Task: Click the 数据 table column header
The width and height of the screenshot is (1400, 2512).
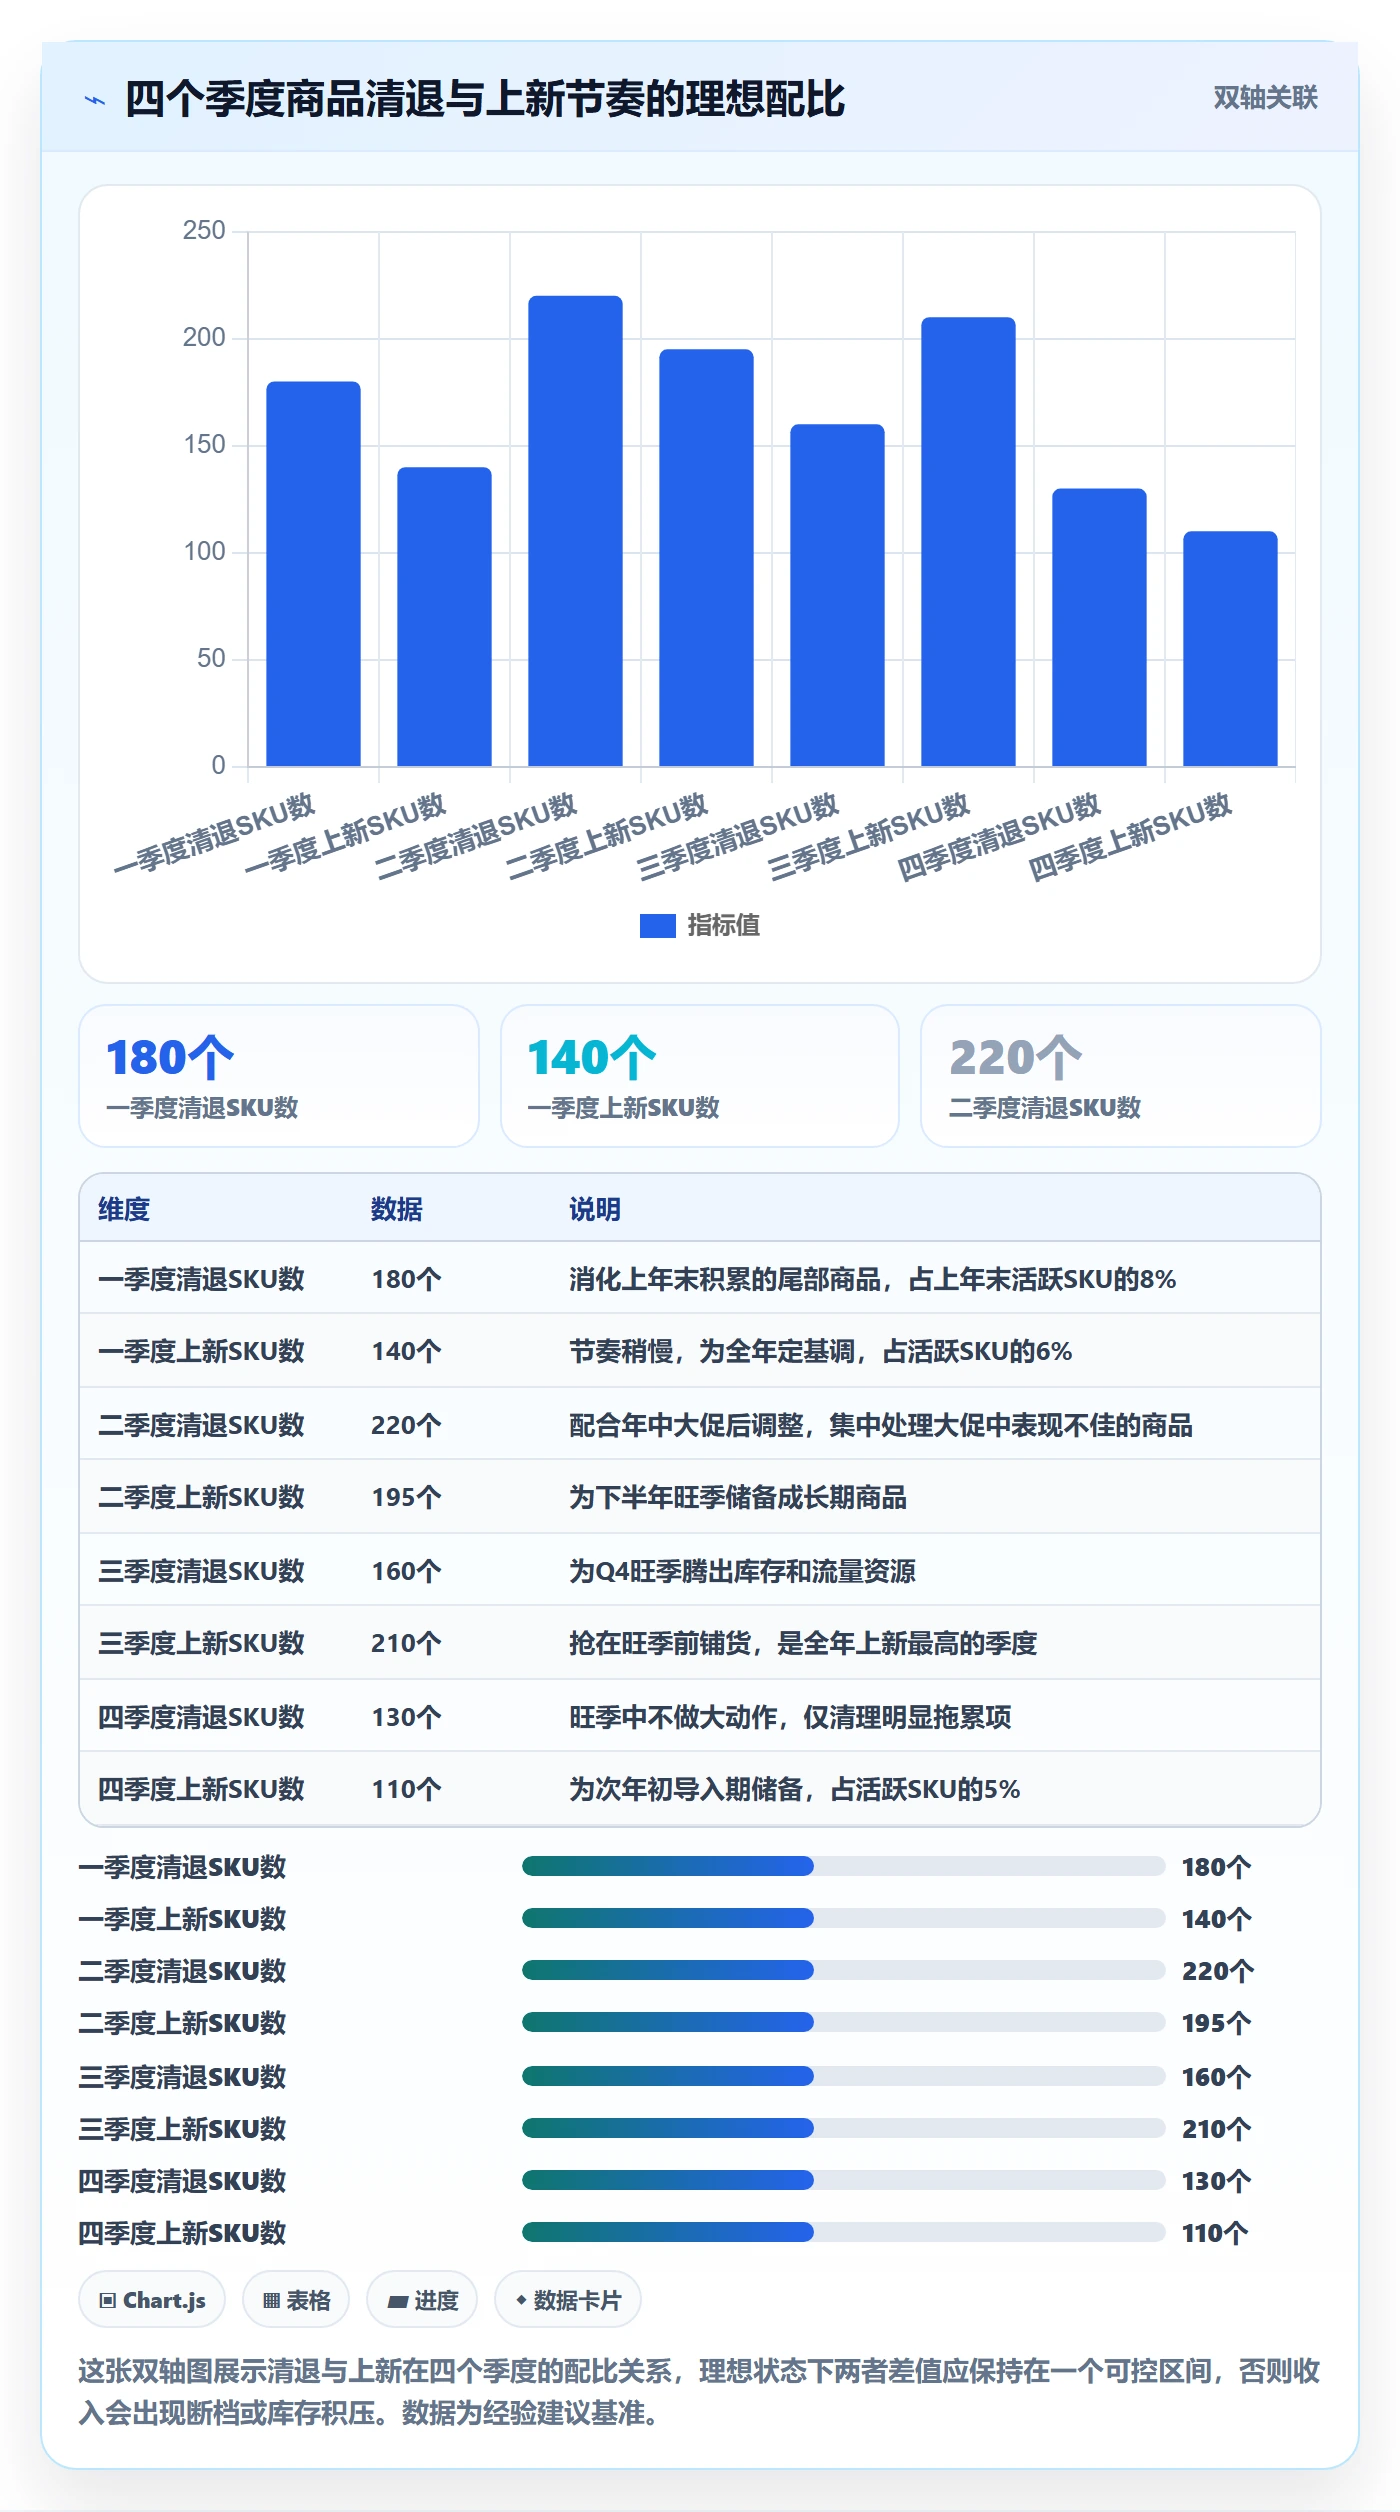Action: [397, 1209]
